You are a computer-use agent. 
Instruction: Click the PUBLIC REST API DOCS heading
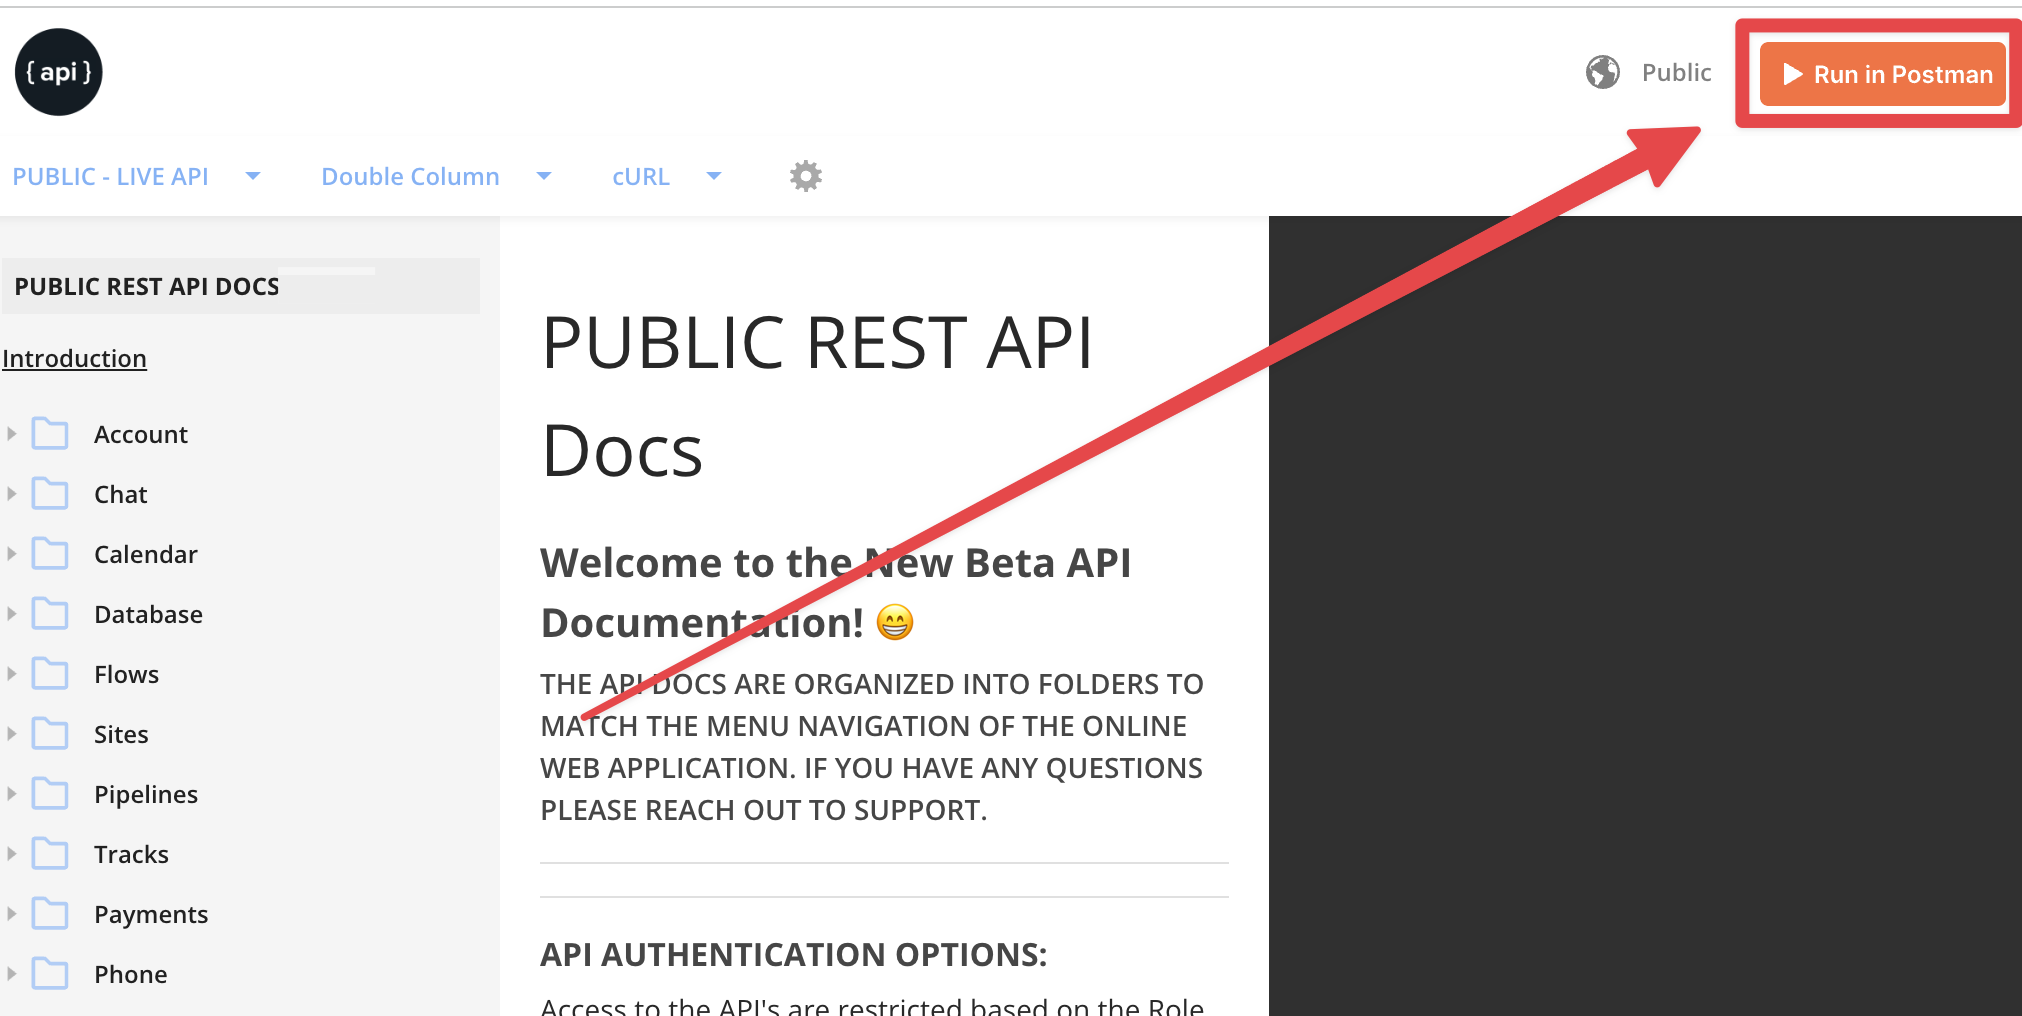(x=147, y=286)
